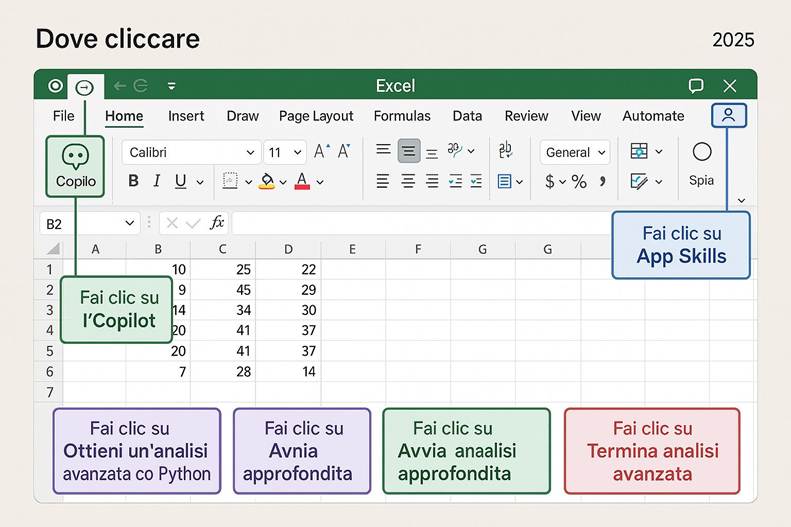The height and width of the screenshot is (527, 791).
Task: Toggle underline formatting
Action: click(x=181, y=182)
